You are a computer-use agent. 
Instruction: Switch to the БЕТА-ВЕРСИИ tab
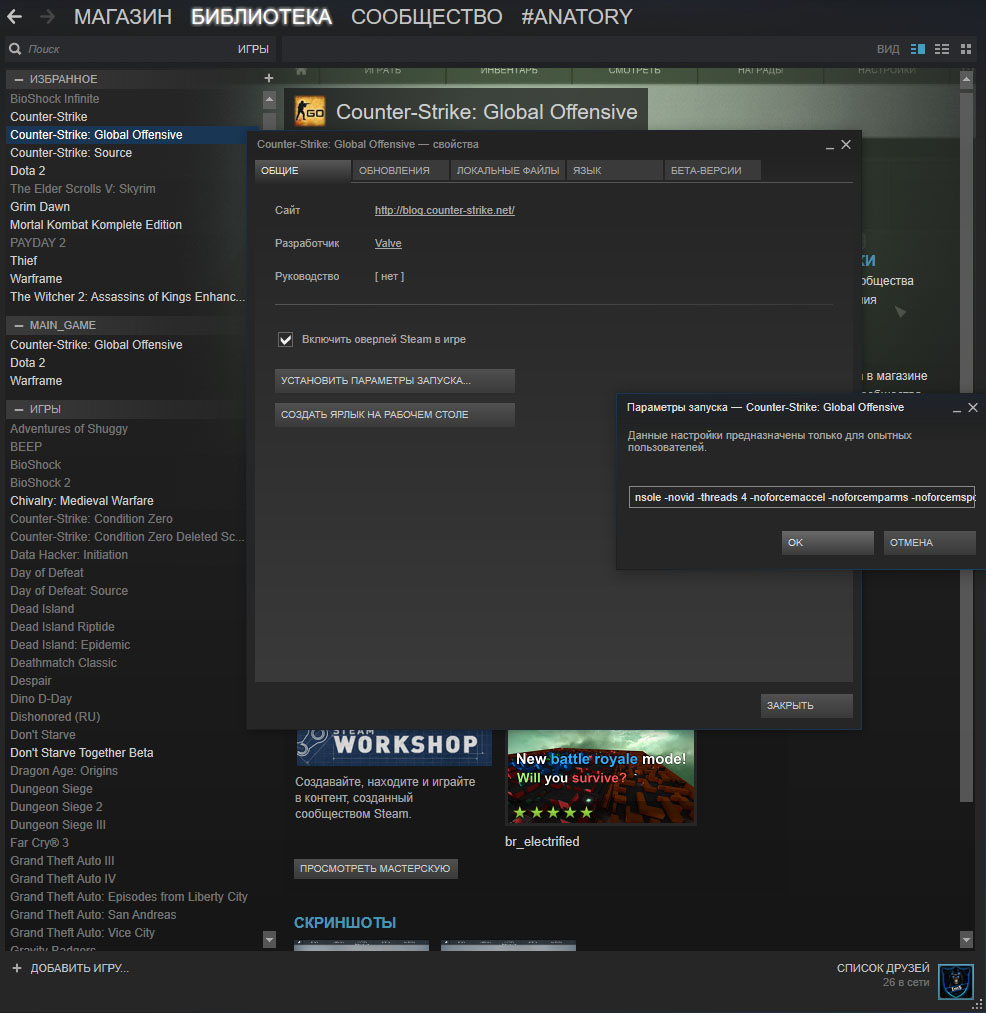point(713,171)
